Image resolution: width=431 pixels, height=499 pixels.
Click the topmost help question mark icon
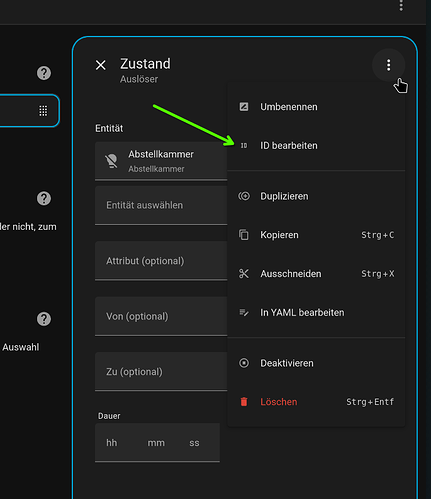coord(44,73)
